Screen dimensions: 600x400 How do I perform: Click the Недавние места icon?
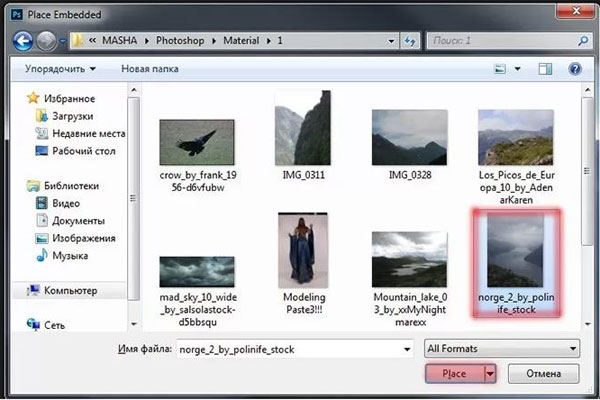(x=41, y=133)
